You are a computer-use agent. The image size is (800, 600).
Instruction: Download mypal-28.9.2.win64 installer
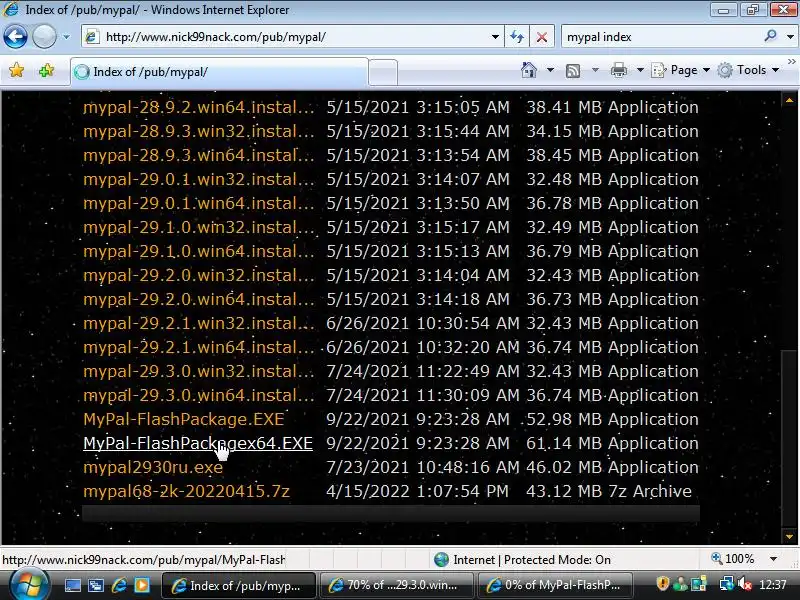[198, 107]
